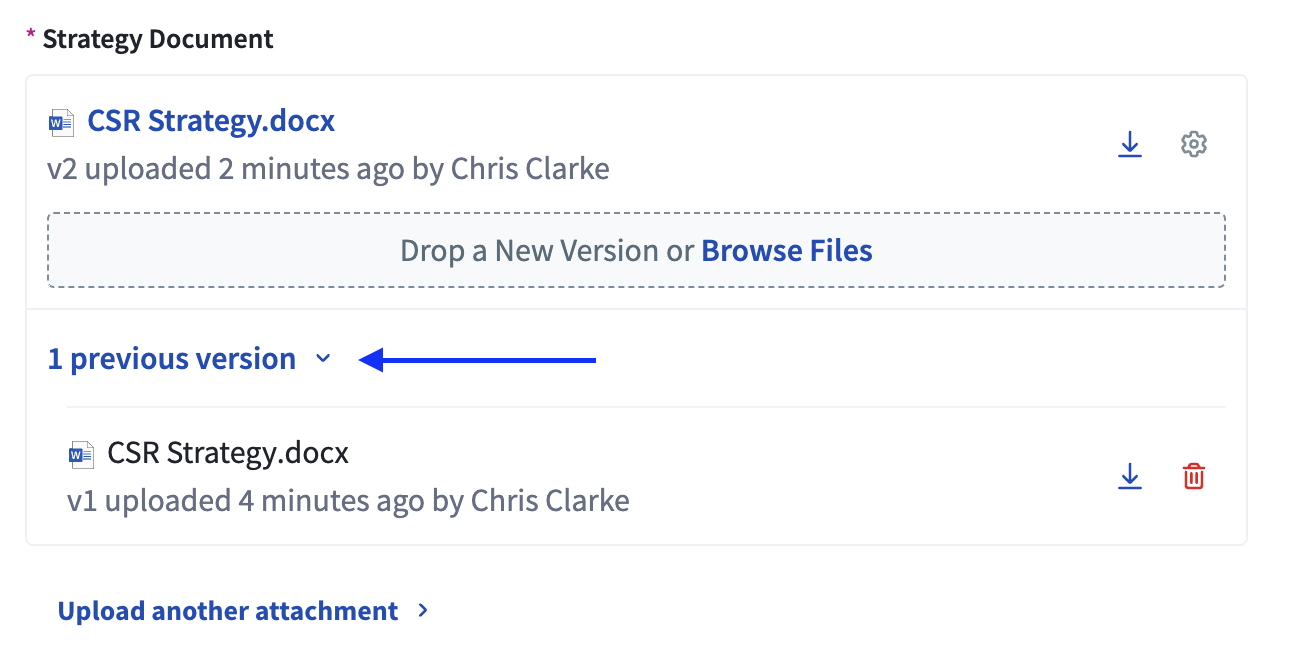This screenshot has height=664, width=1306.
Task: Open the bold blue CSR Strategy.docx link
Action: pos(211,121)
